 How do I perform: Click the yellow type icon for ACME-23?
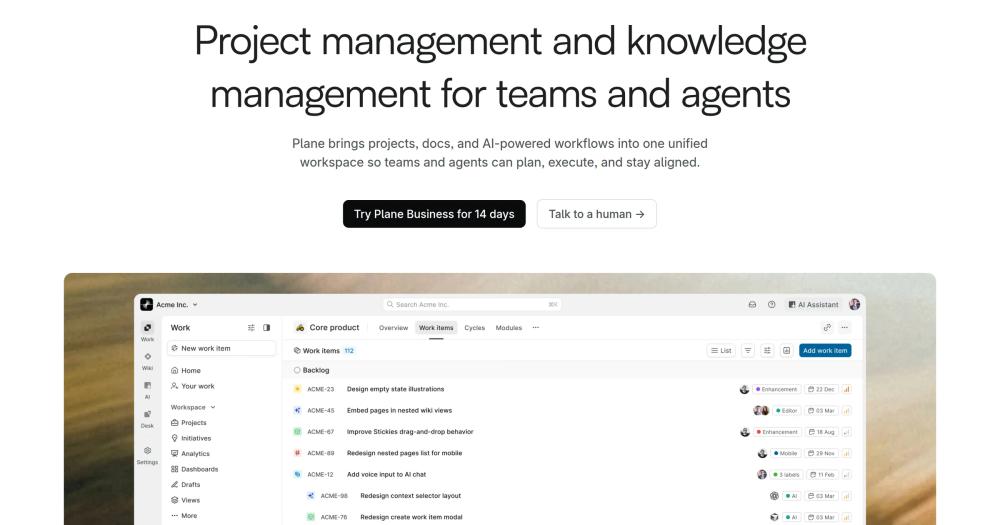click(x=297, y=389)
